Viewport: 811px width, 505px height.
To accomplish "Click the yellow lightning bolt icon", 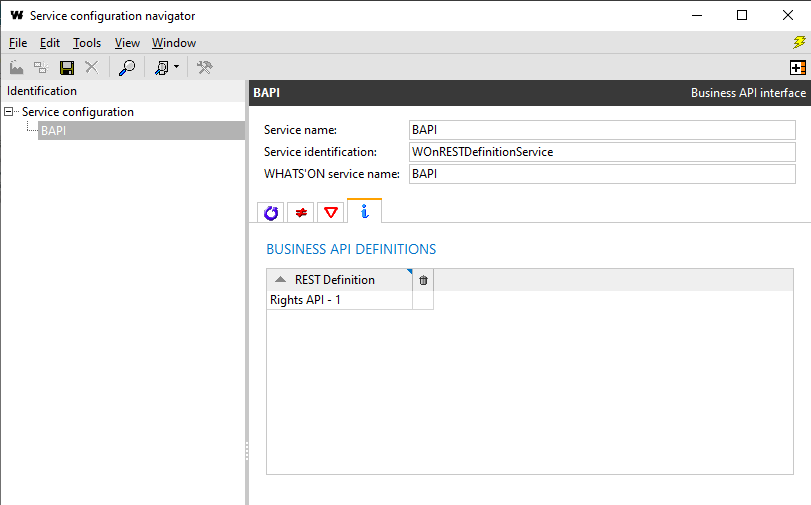I will point(799,42).
